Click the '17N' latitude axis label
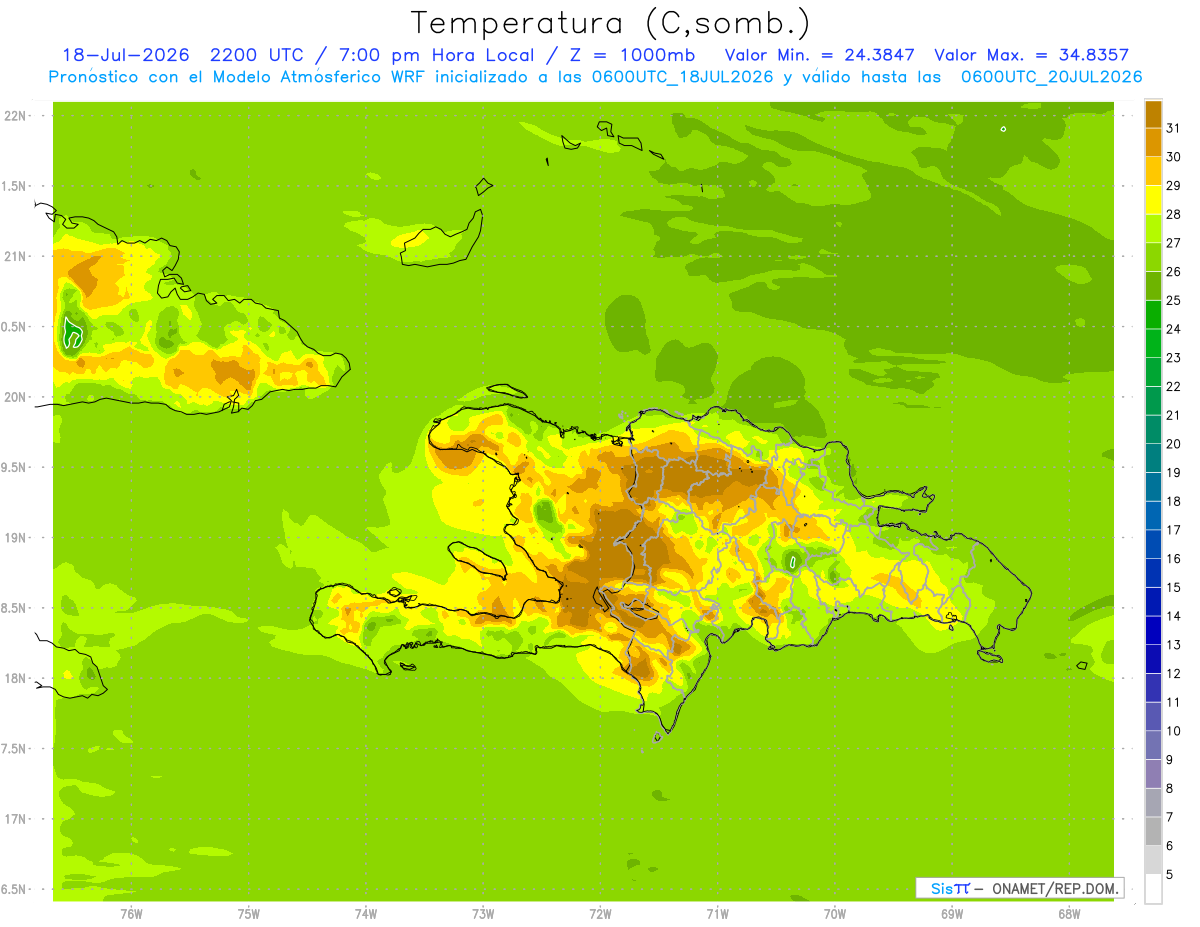Screen dimensions: 1200x927 point(15,819)
